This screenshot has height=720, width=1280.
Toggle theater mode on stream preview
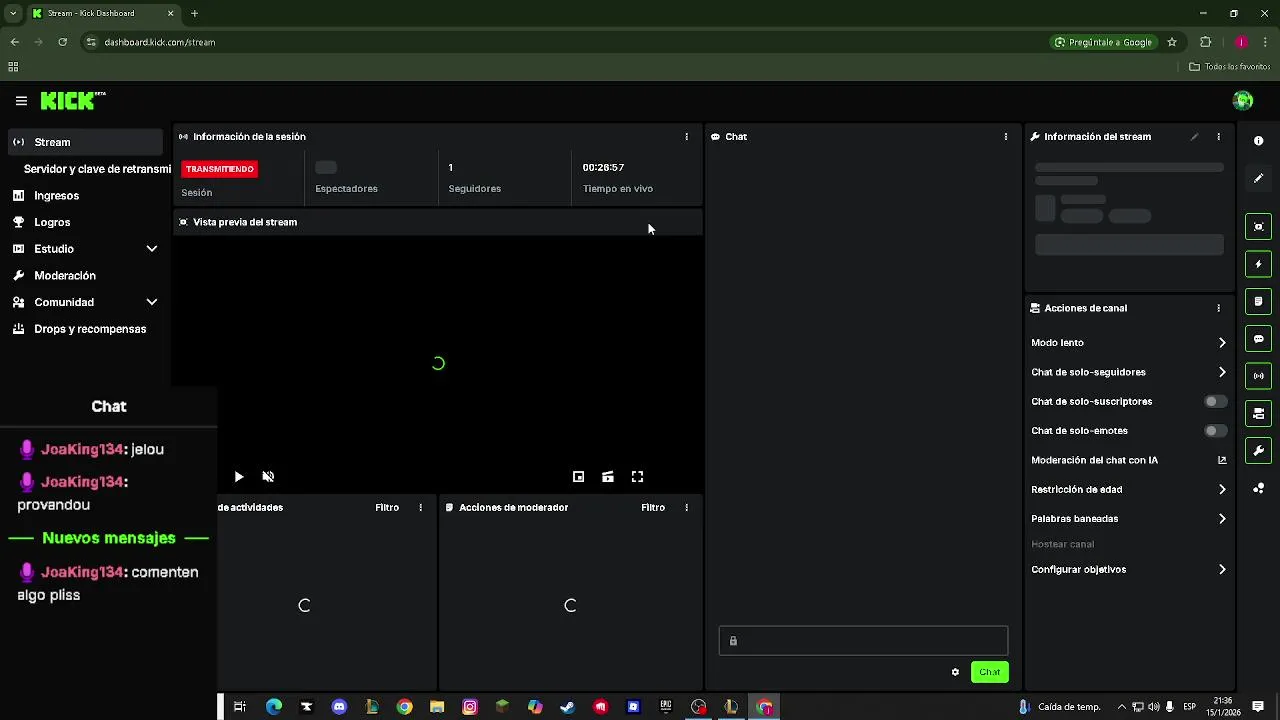click(608, 477)
